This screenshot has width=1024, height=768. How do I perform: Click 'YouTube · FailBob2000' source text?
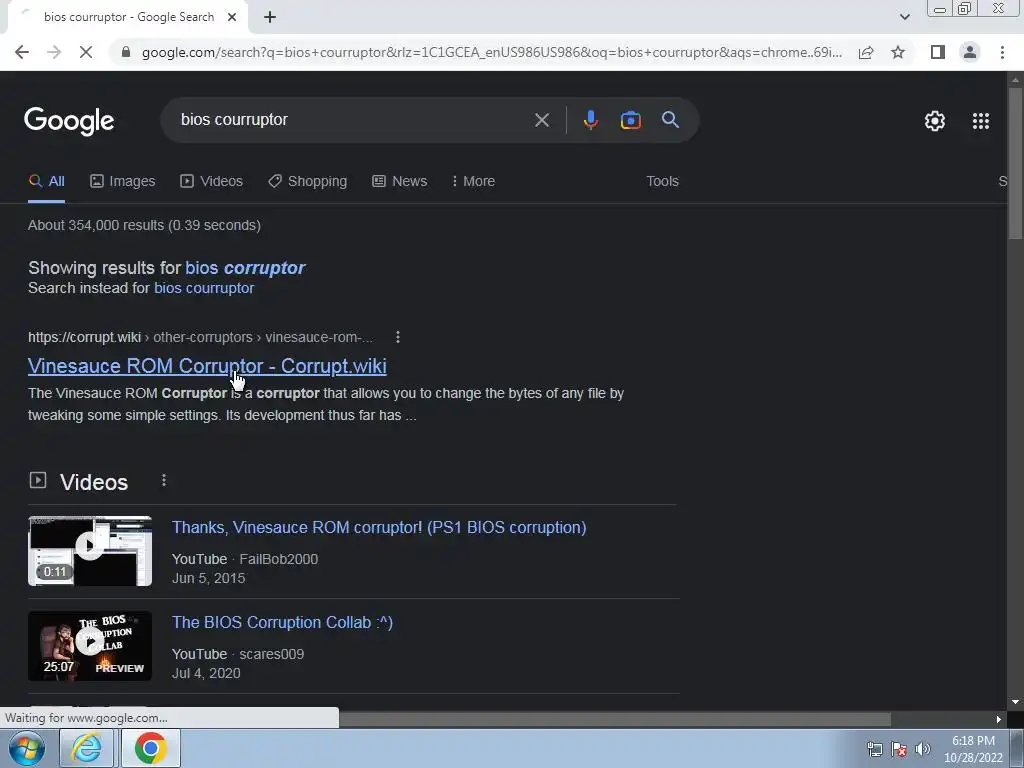pyautogui.click(x=245, y=559)
